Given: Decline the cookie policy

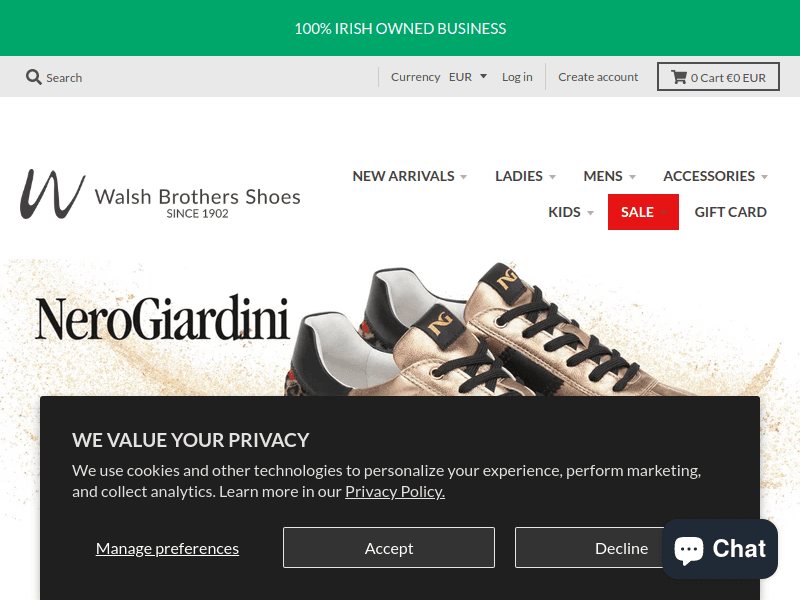Looking at the screenshot, I should pos(621,547).
